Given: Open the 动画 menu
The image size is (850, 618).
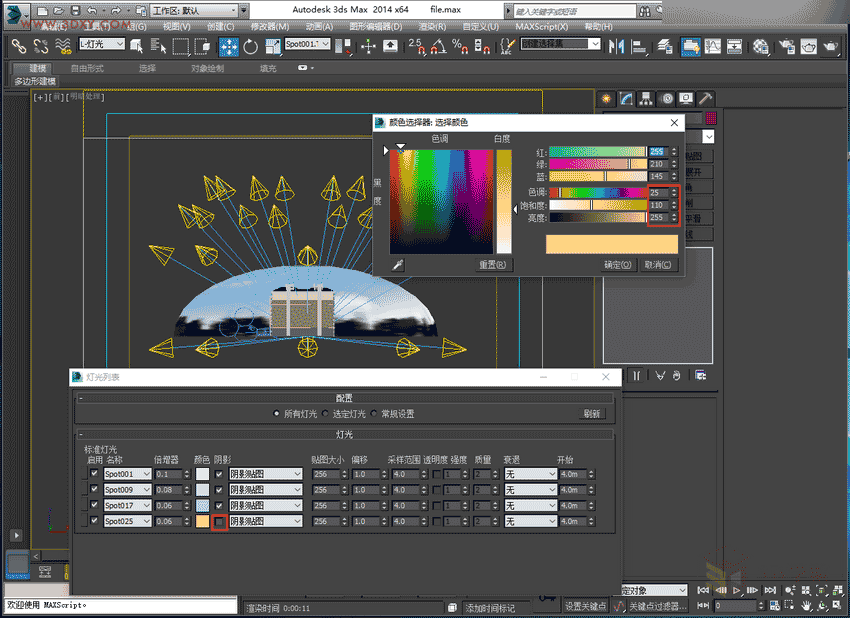Looking at the screenshot, I should (319, 27).
